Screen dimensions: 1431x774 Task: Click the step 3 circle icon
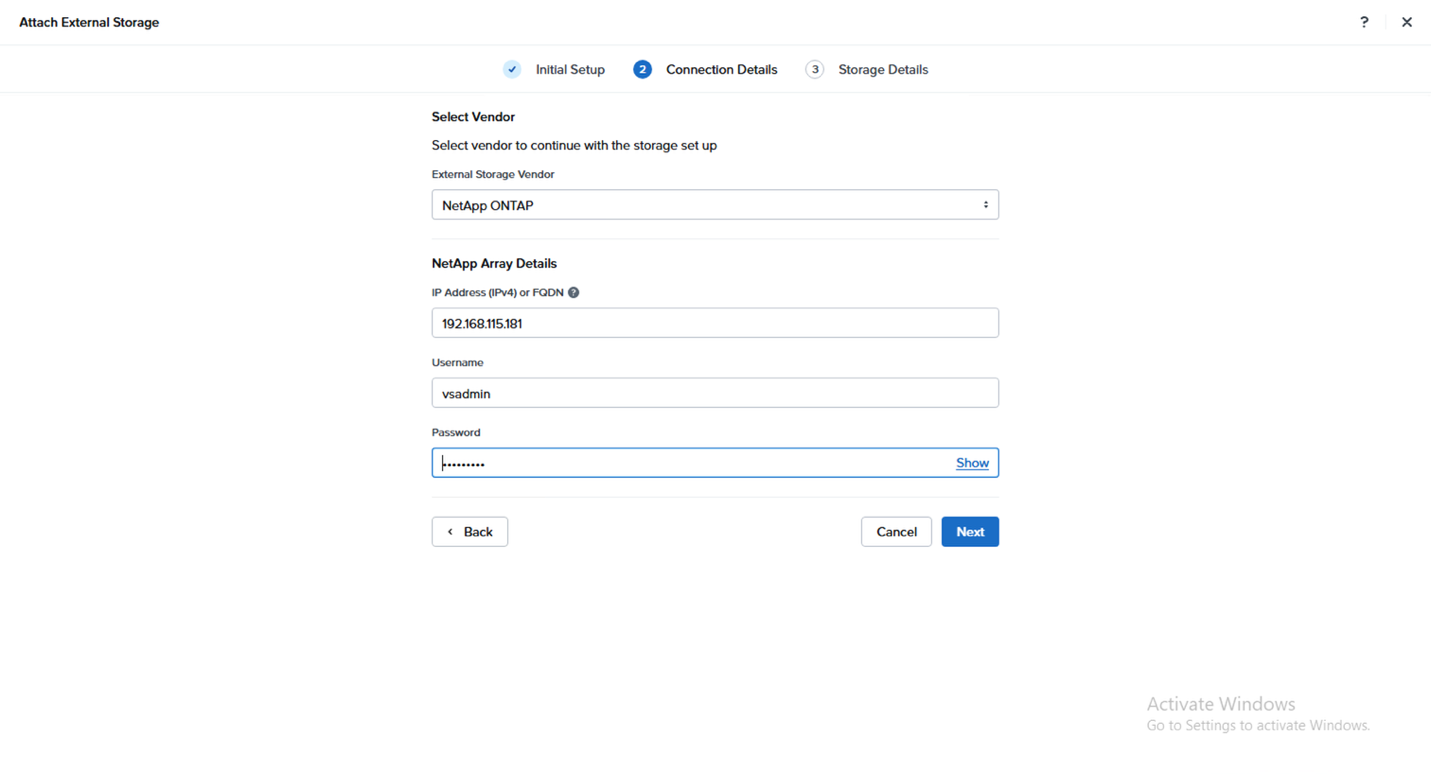click(815, 69)
